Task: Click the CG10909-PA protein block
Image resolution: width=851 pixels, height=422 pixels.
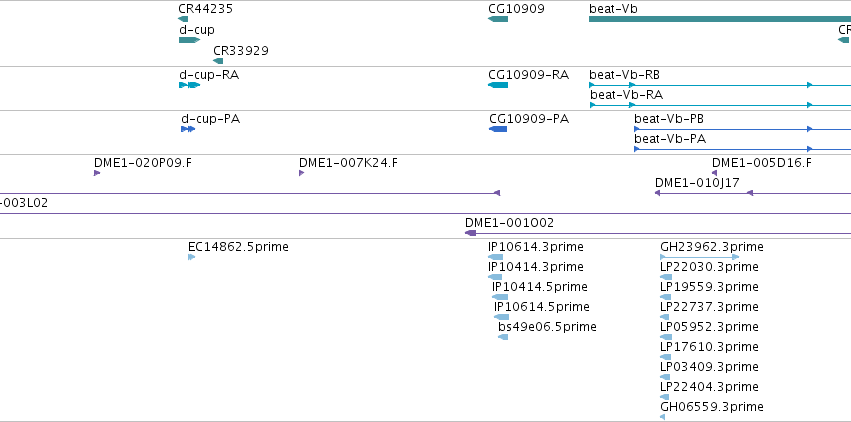Action: (498, 129)
